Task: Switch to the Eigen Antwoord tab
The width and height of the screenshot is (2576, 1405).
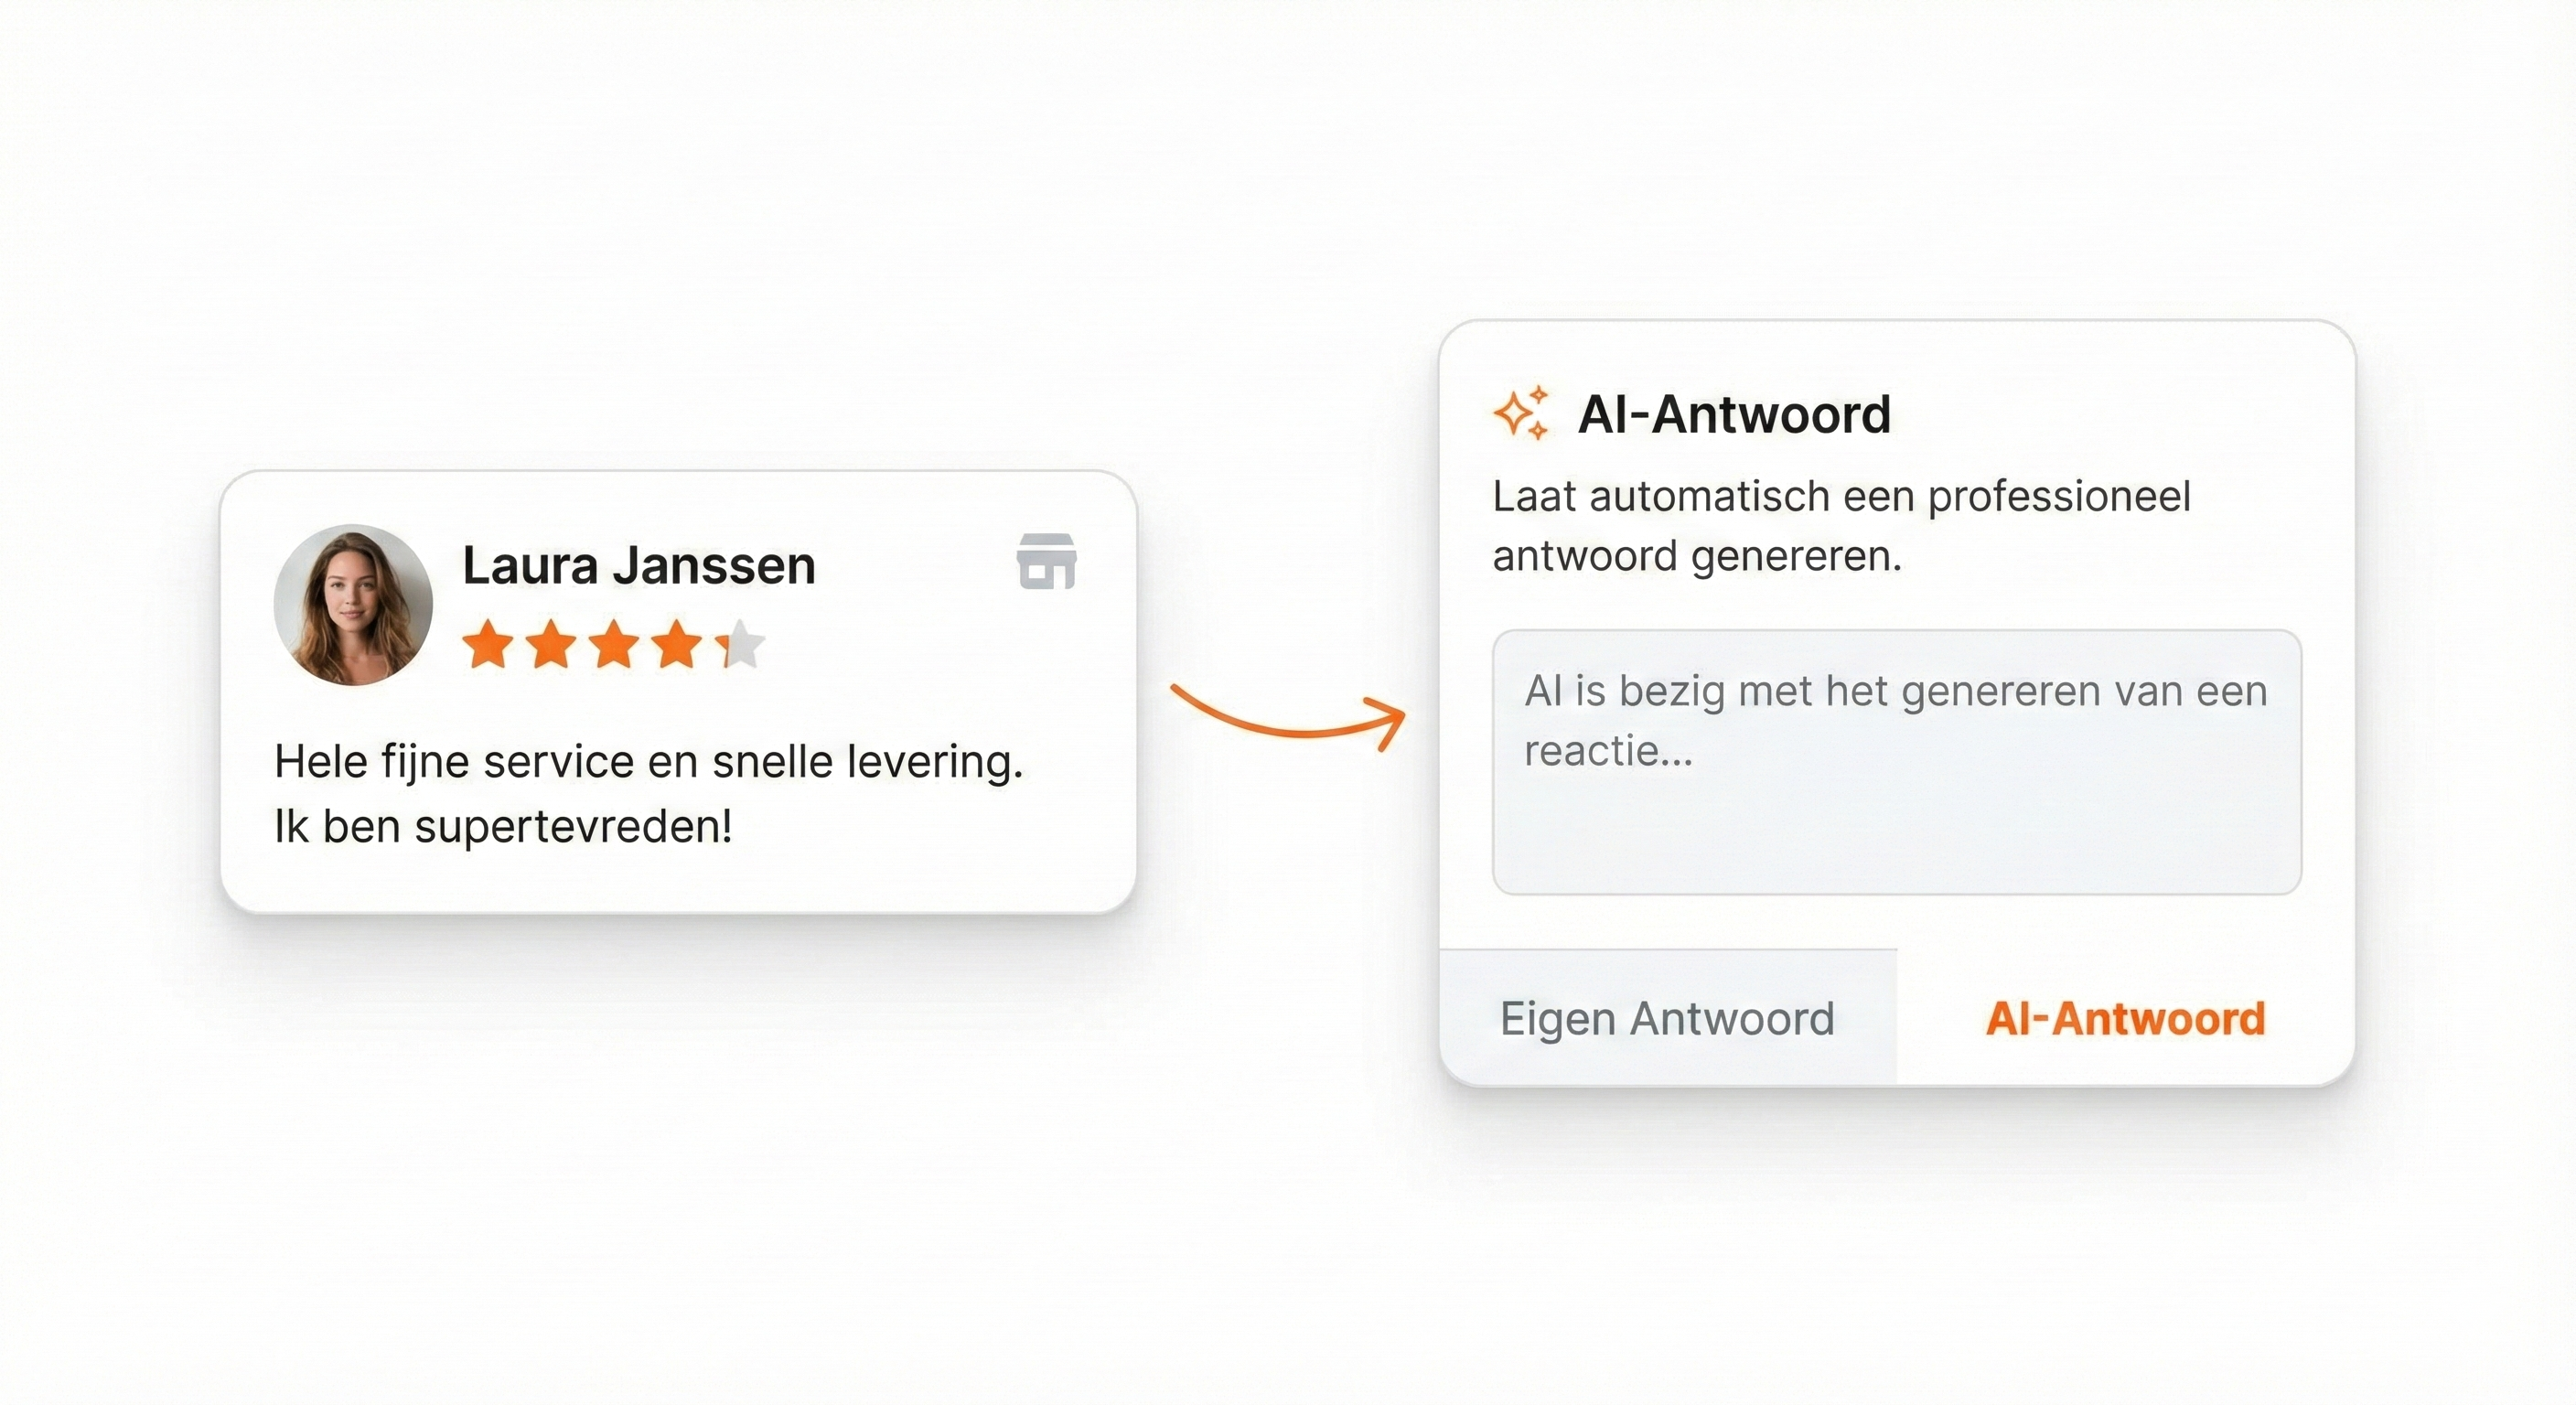Action: tap(1667, 1018)
